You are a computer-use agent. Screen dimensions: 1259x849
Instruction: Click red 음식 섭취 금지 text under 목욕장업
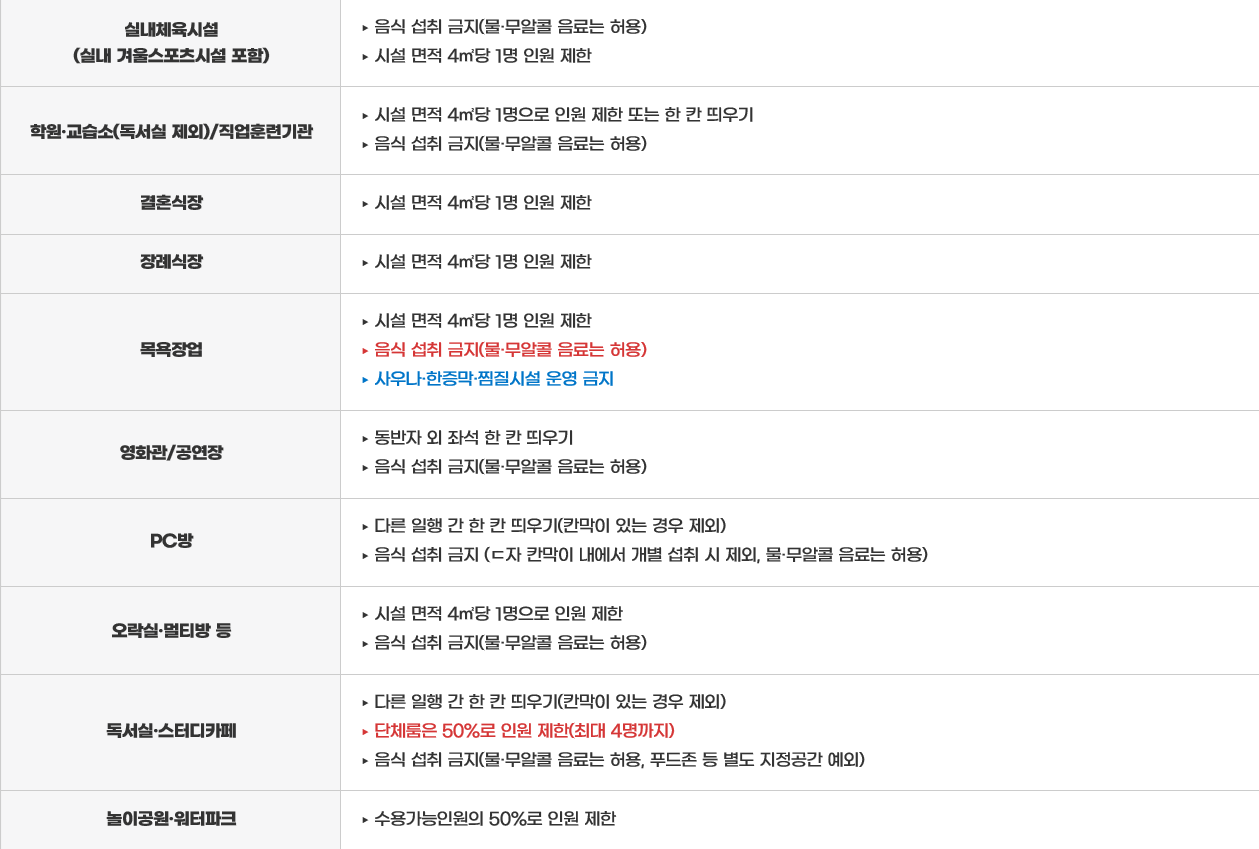[510, 350]
